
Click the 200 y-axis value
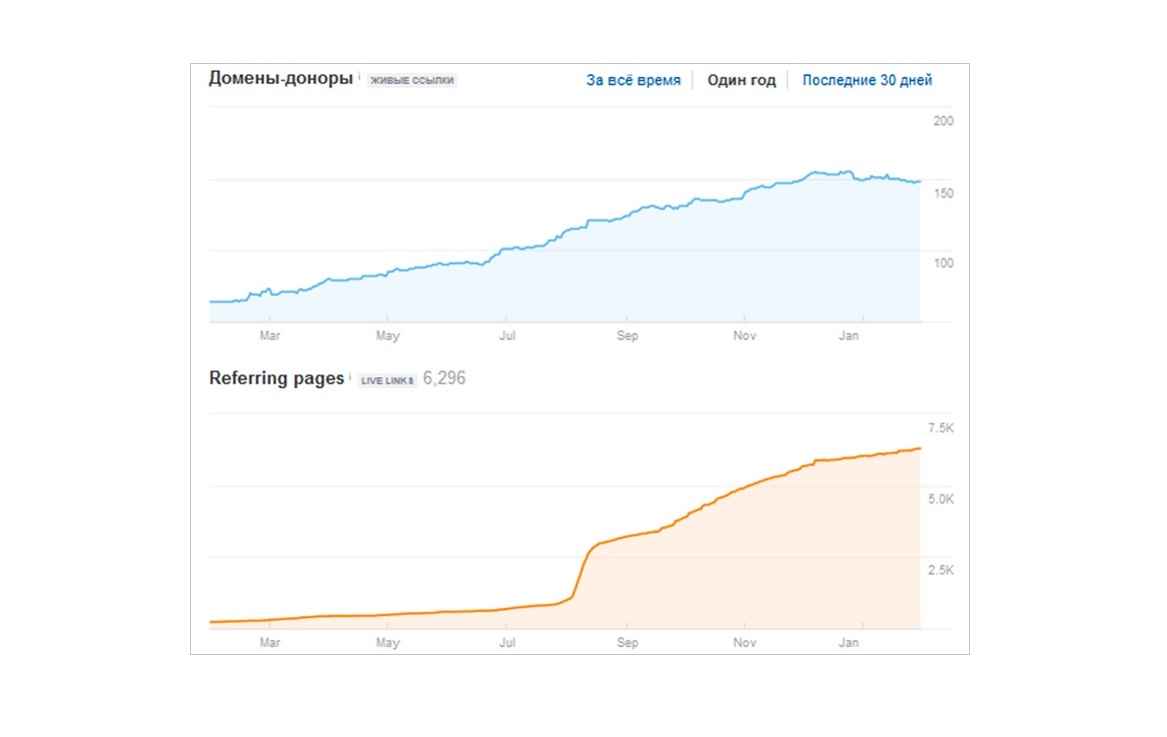coord(942,121)
